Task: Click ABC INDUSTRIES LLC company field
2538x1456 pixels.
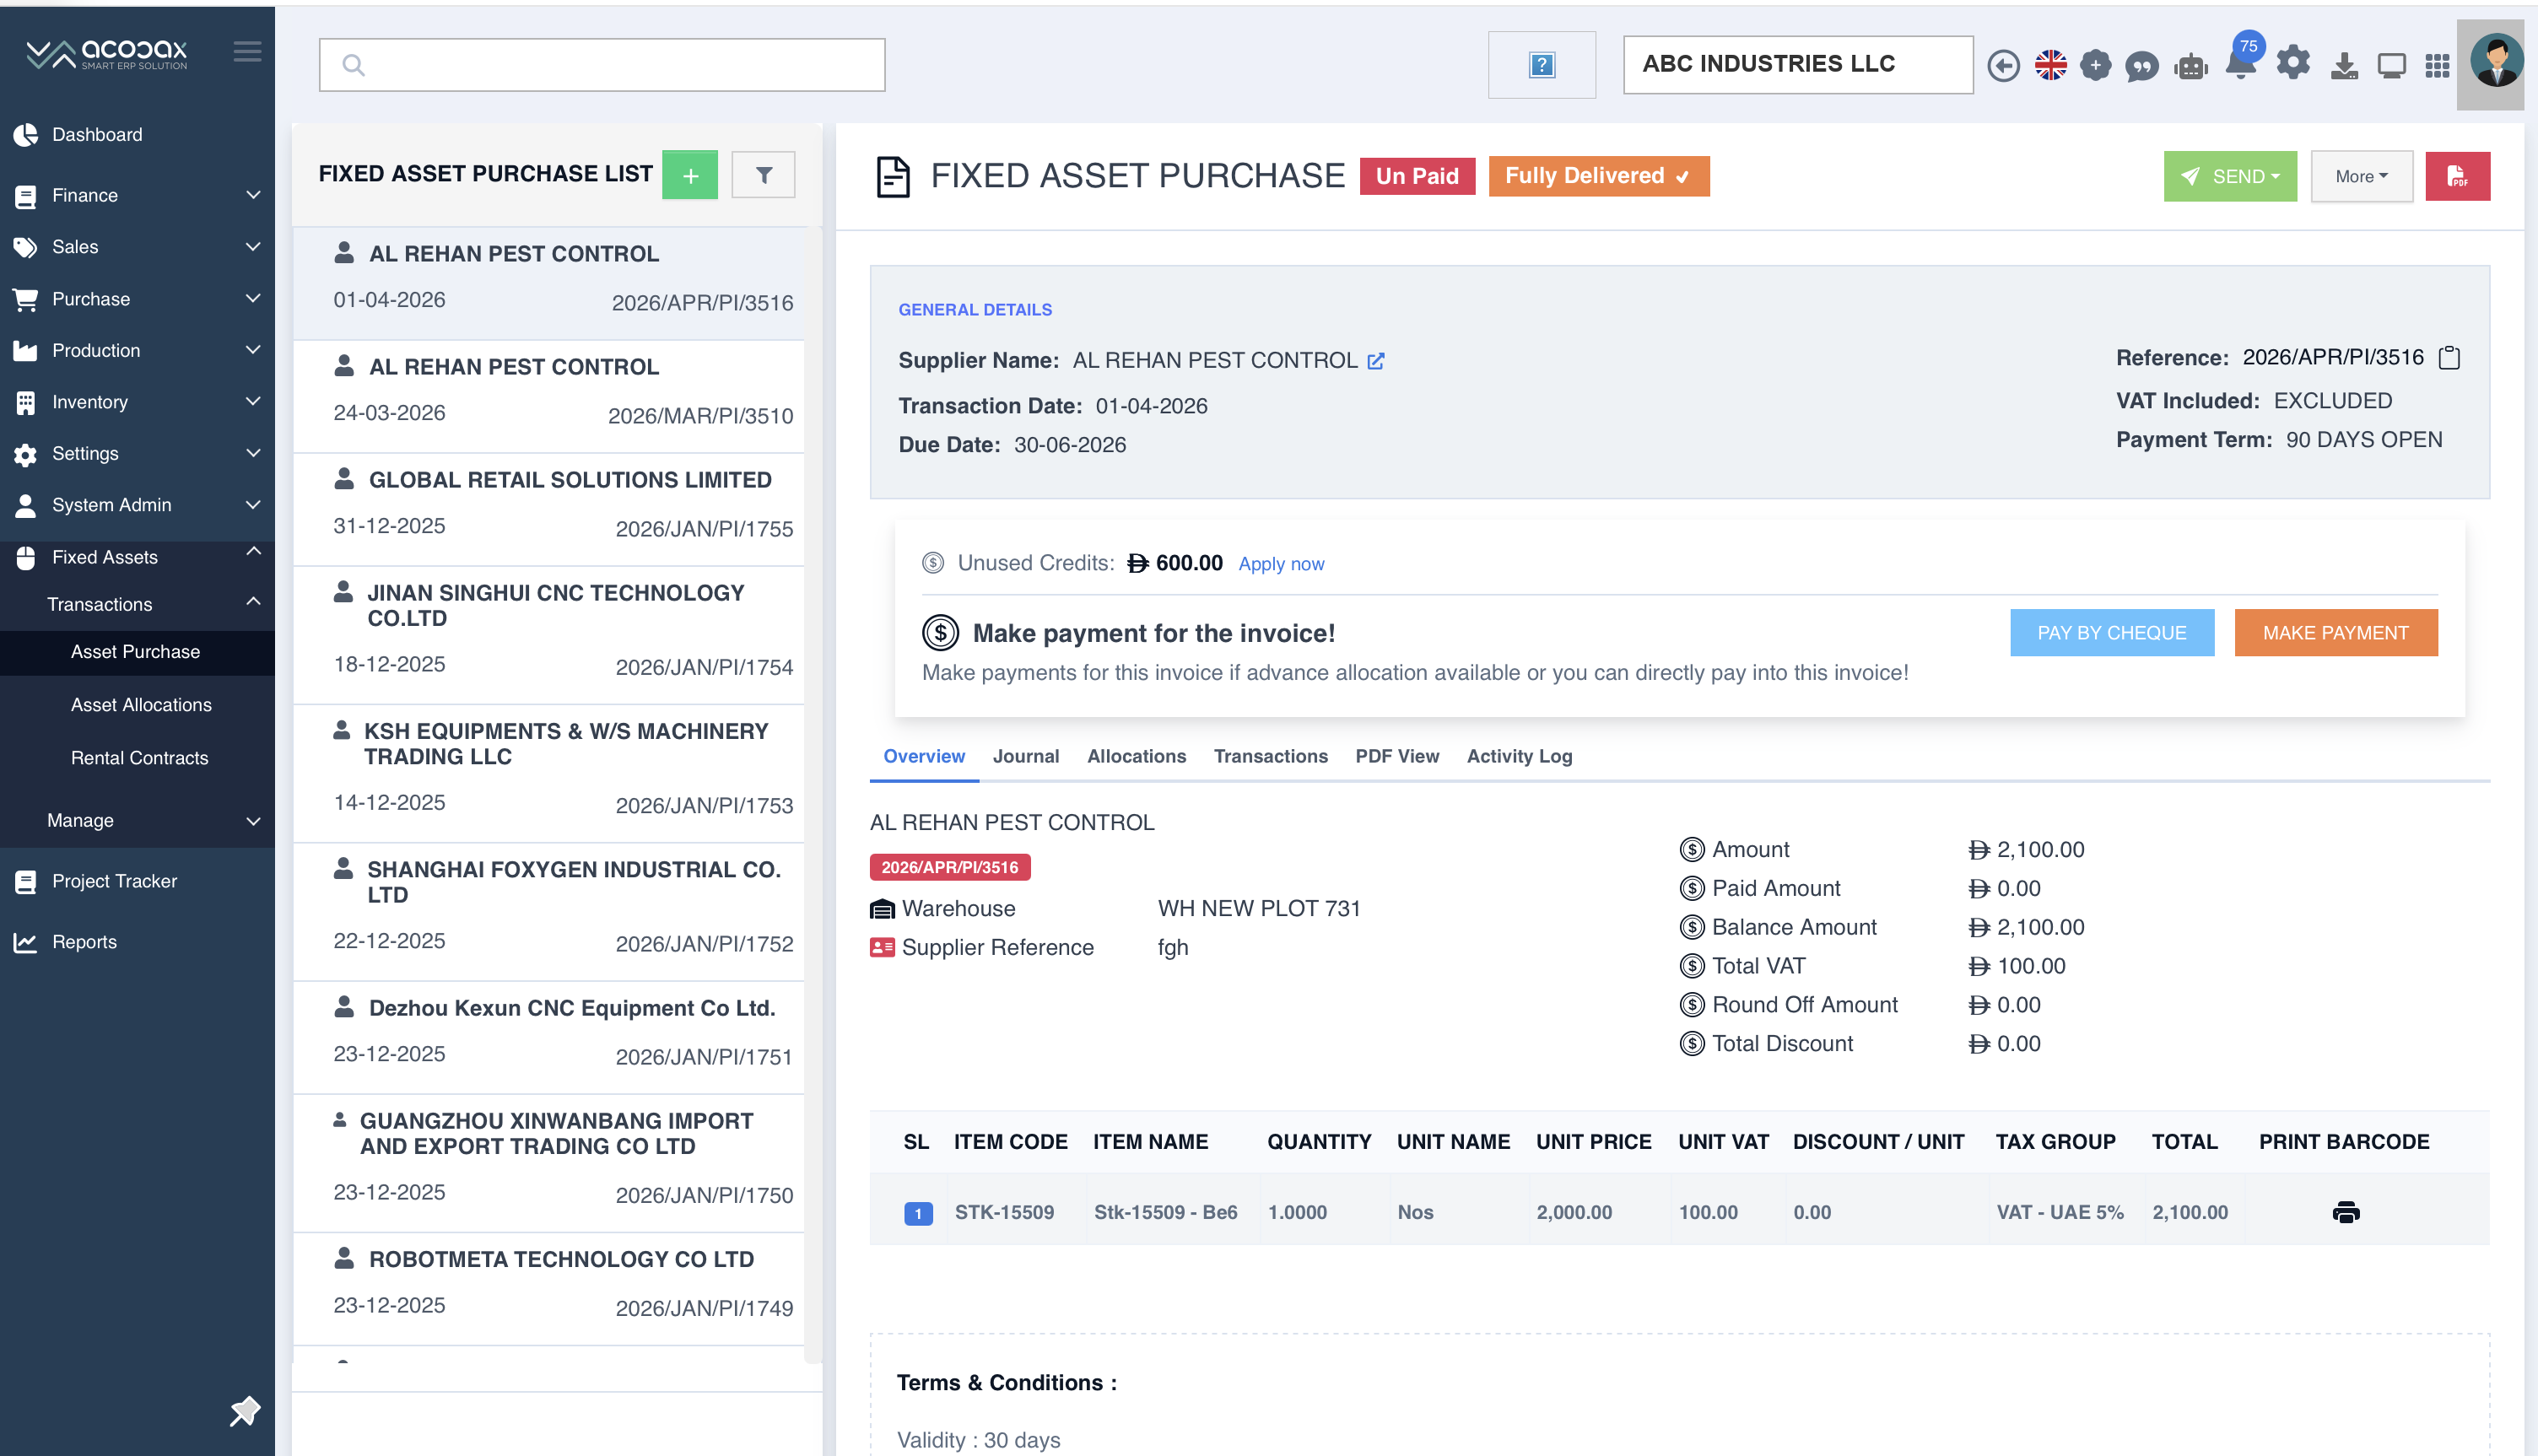Action: pos(1797,65)
